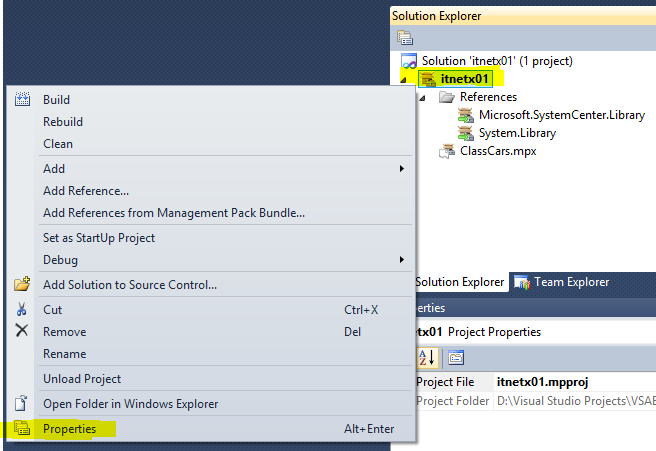Viewport: 656px width, 451px height.
Task: Click the Open Folder in Windows Explorer icon
Action: [x=22, y=404]
